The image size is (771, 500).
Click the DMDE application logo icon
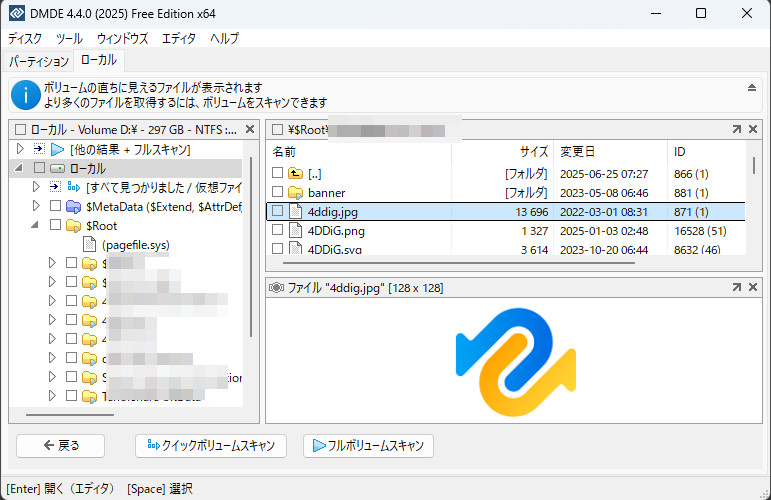(17, 13)
